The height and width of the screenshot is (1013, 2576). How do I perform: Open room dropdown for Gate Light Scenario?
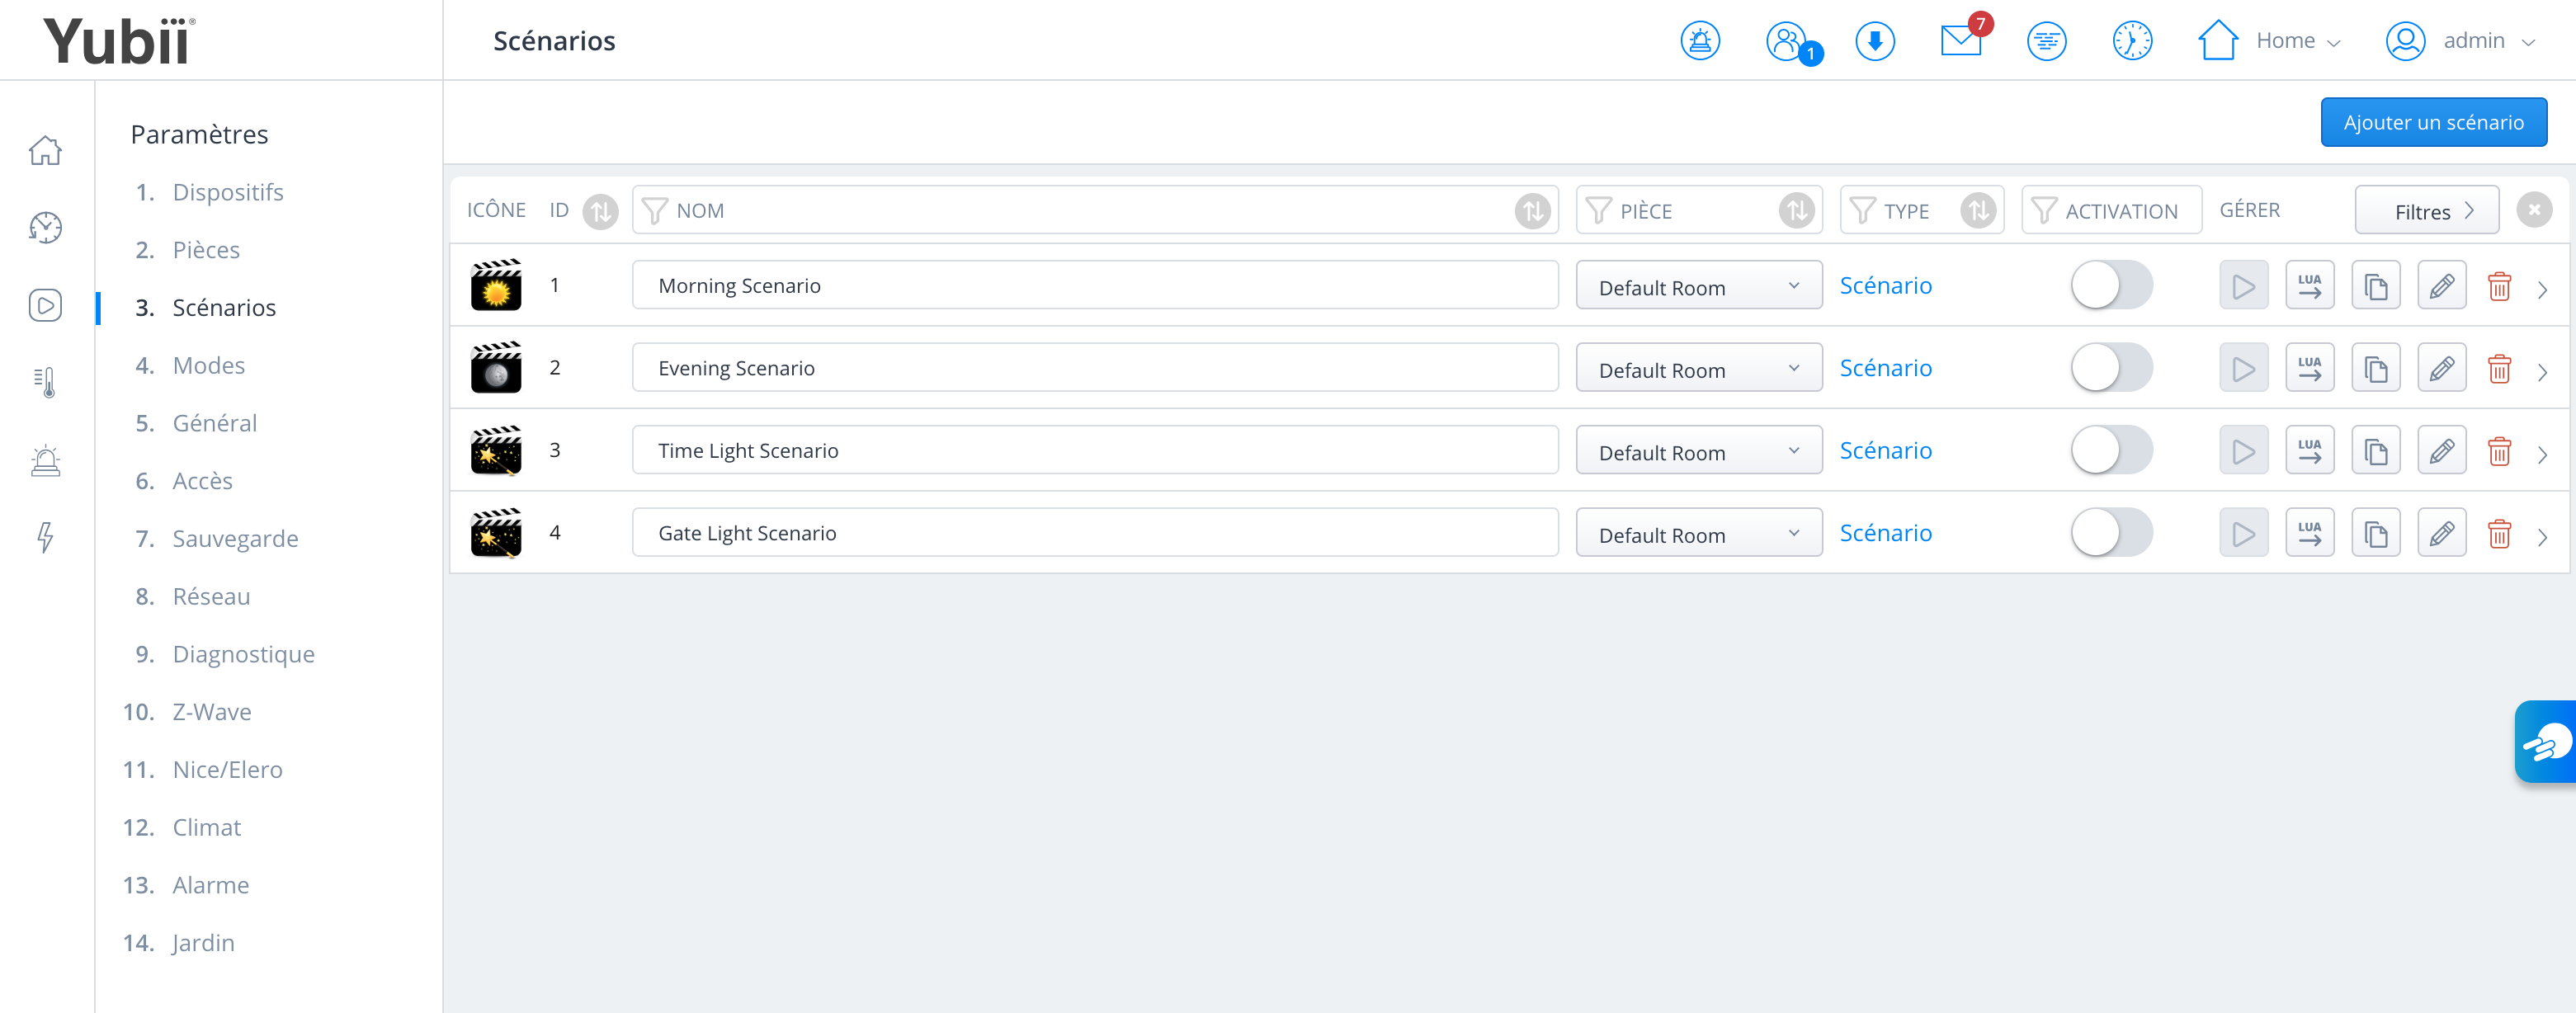[x=1699, y=533]
